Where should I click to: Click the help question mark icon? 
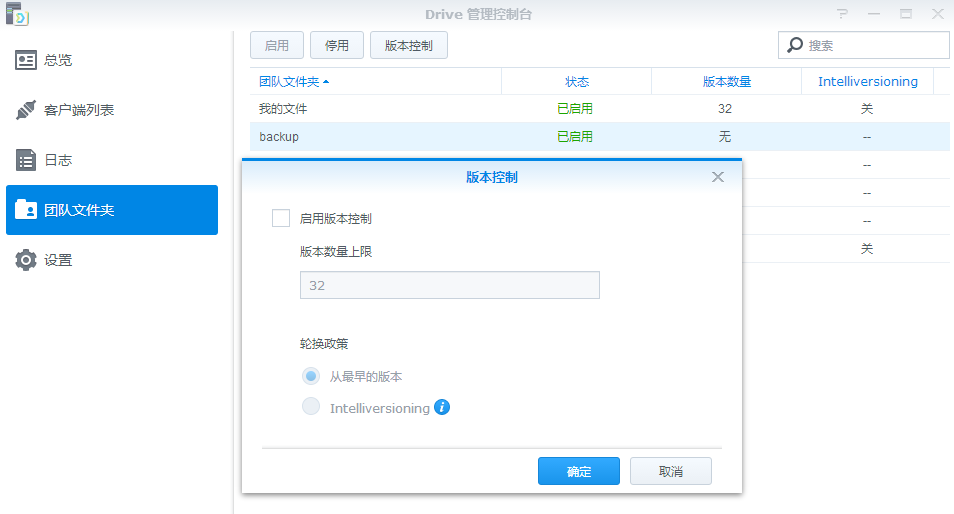(843, 14)
